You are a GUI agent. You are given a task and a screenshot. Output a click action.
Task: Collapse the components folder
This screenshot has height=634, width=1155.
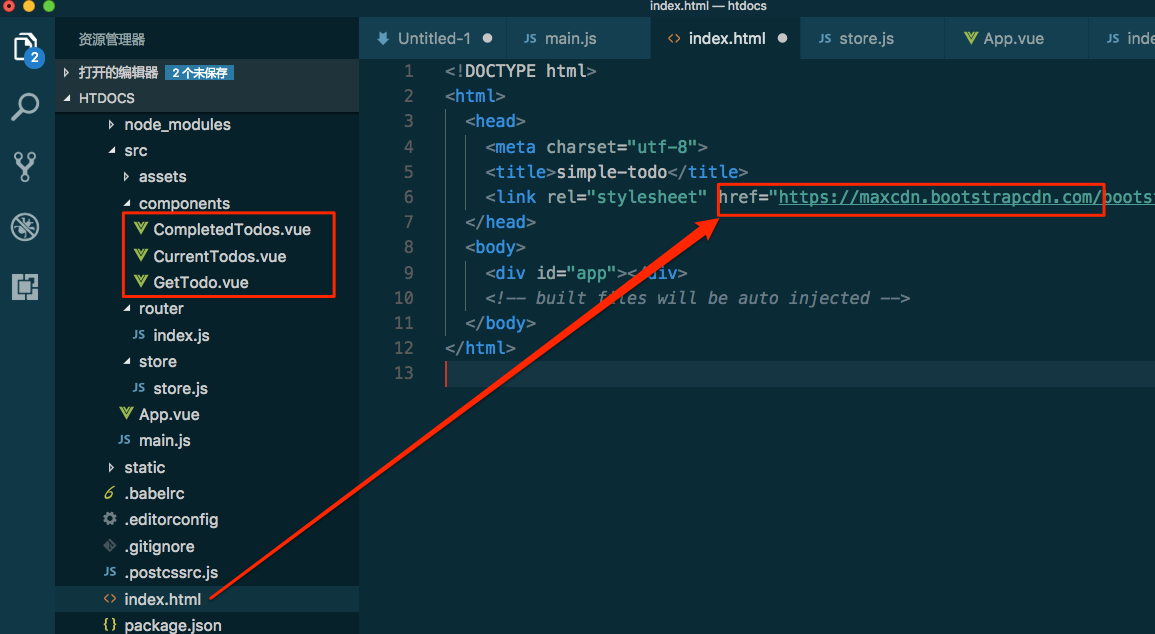[127, 203]
